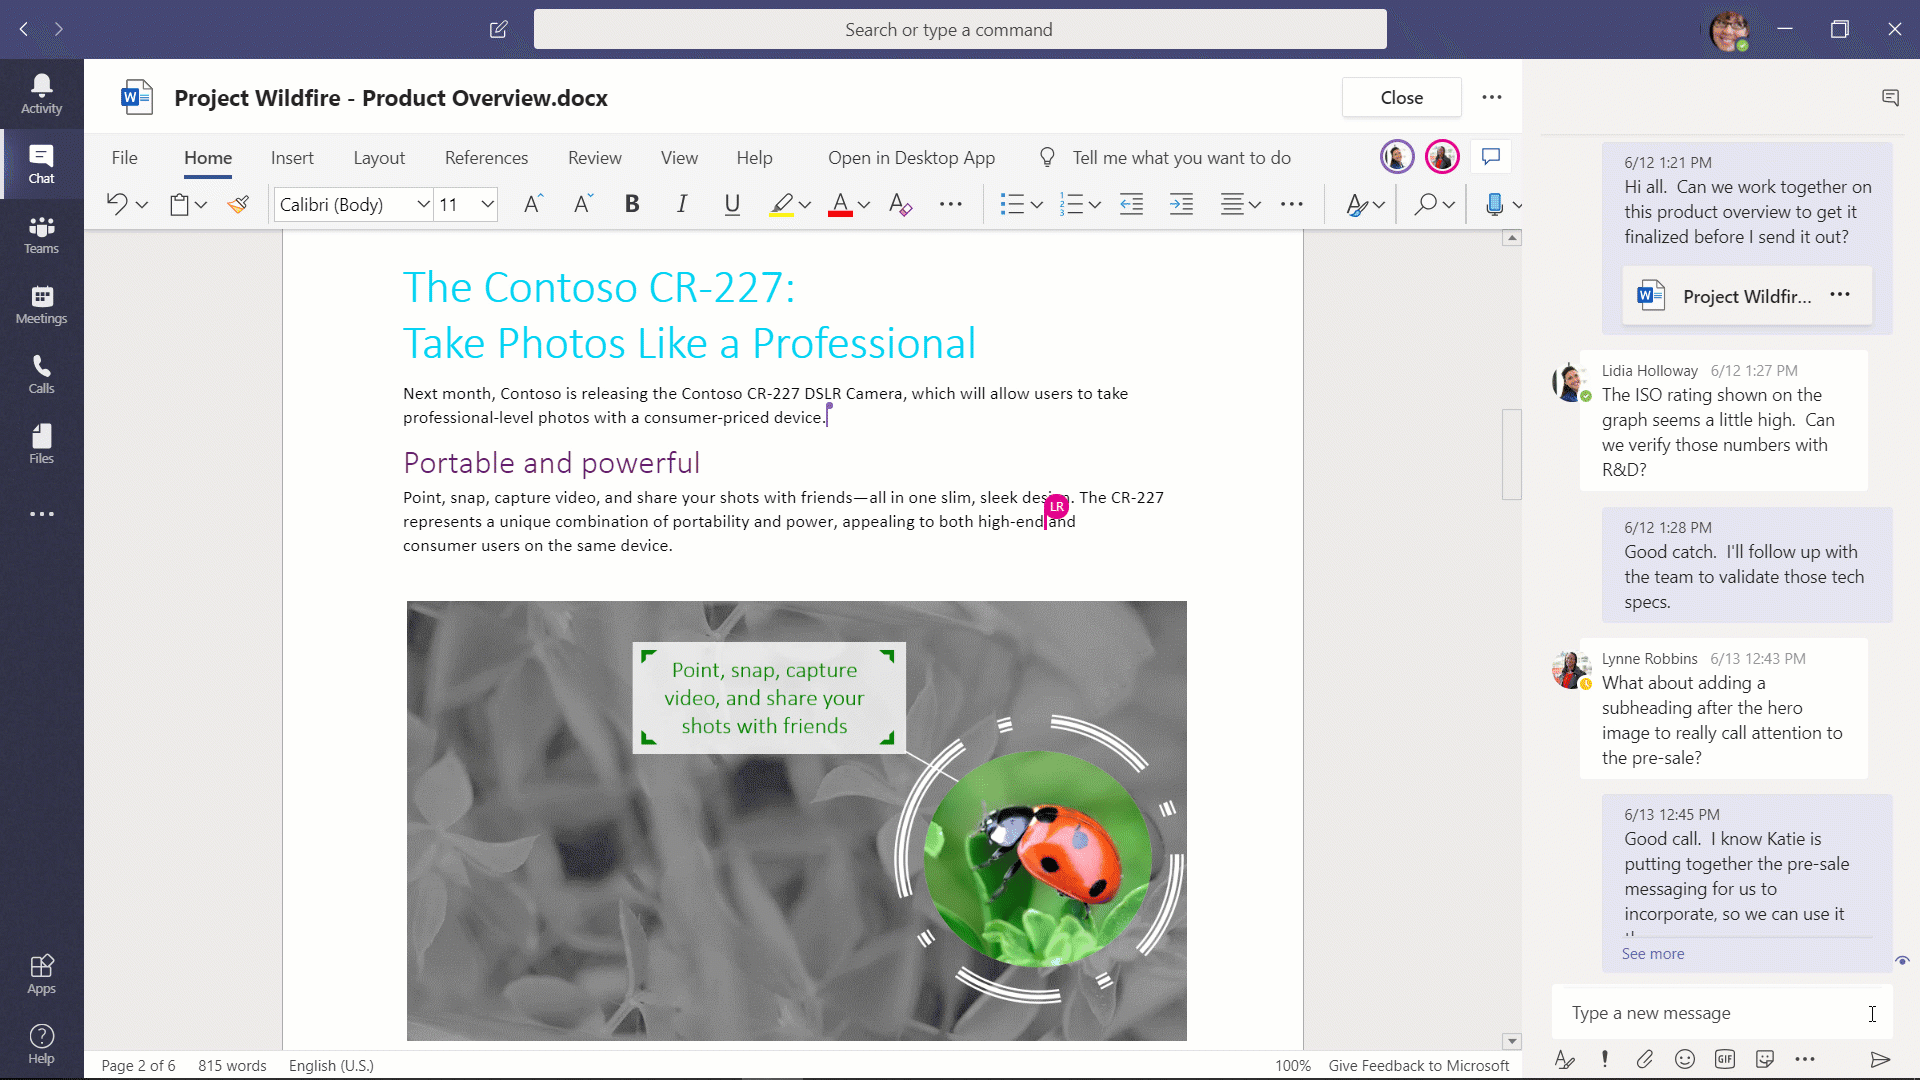
Task: Toggle bold formatting
Action: coord(632,204)
